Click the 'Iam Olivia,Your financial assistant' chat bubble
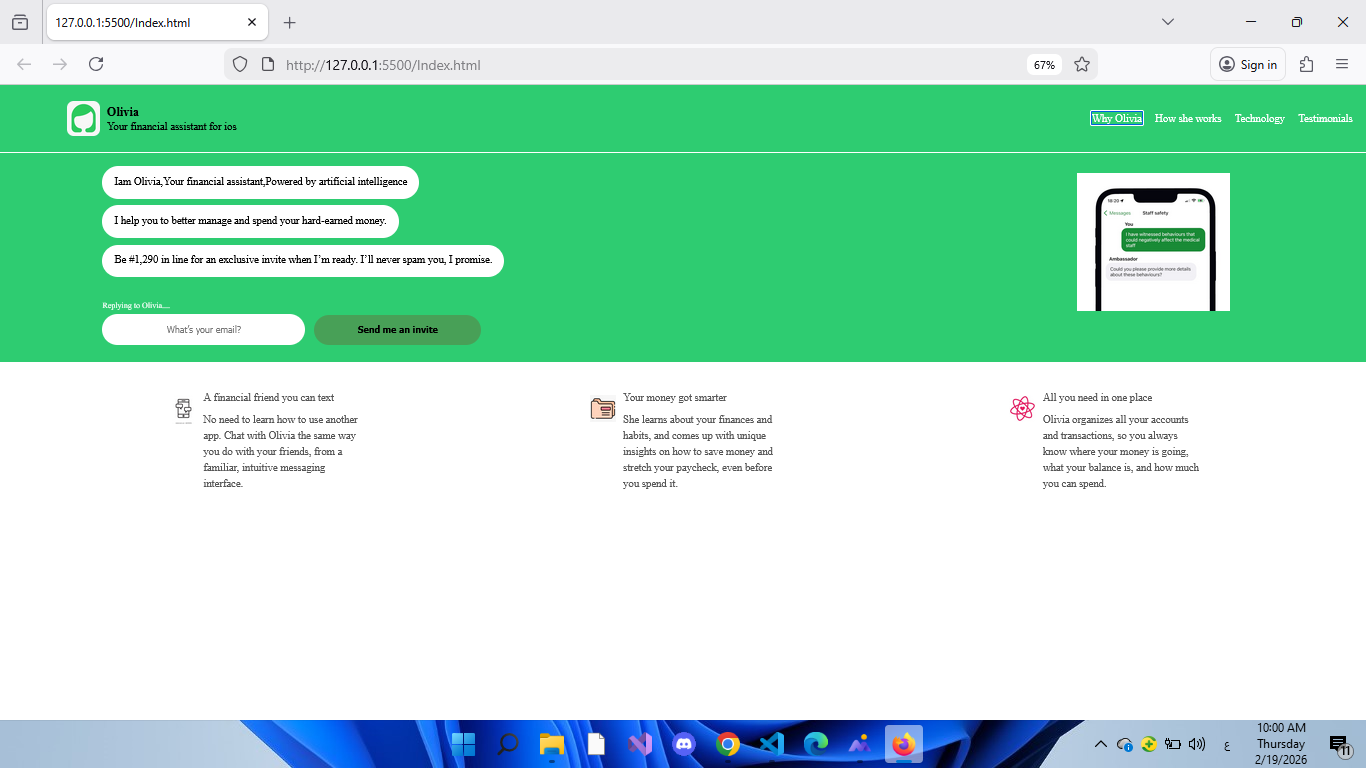 [x=260, y=182]
